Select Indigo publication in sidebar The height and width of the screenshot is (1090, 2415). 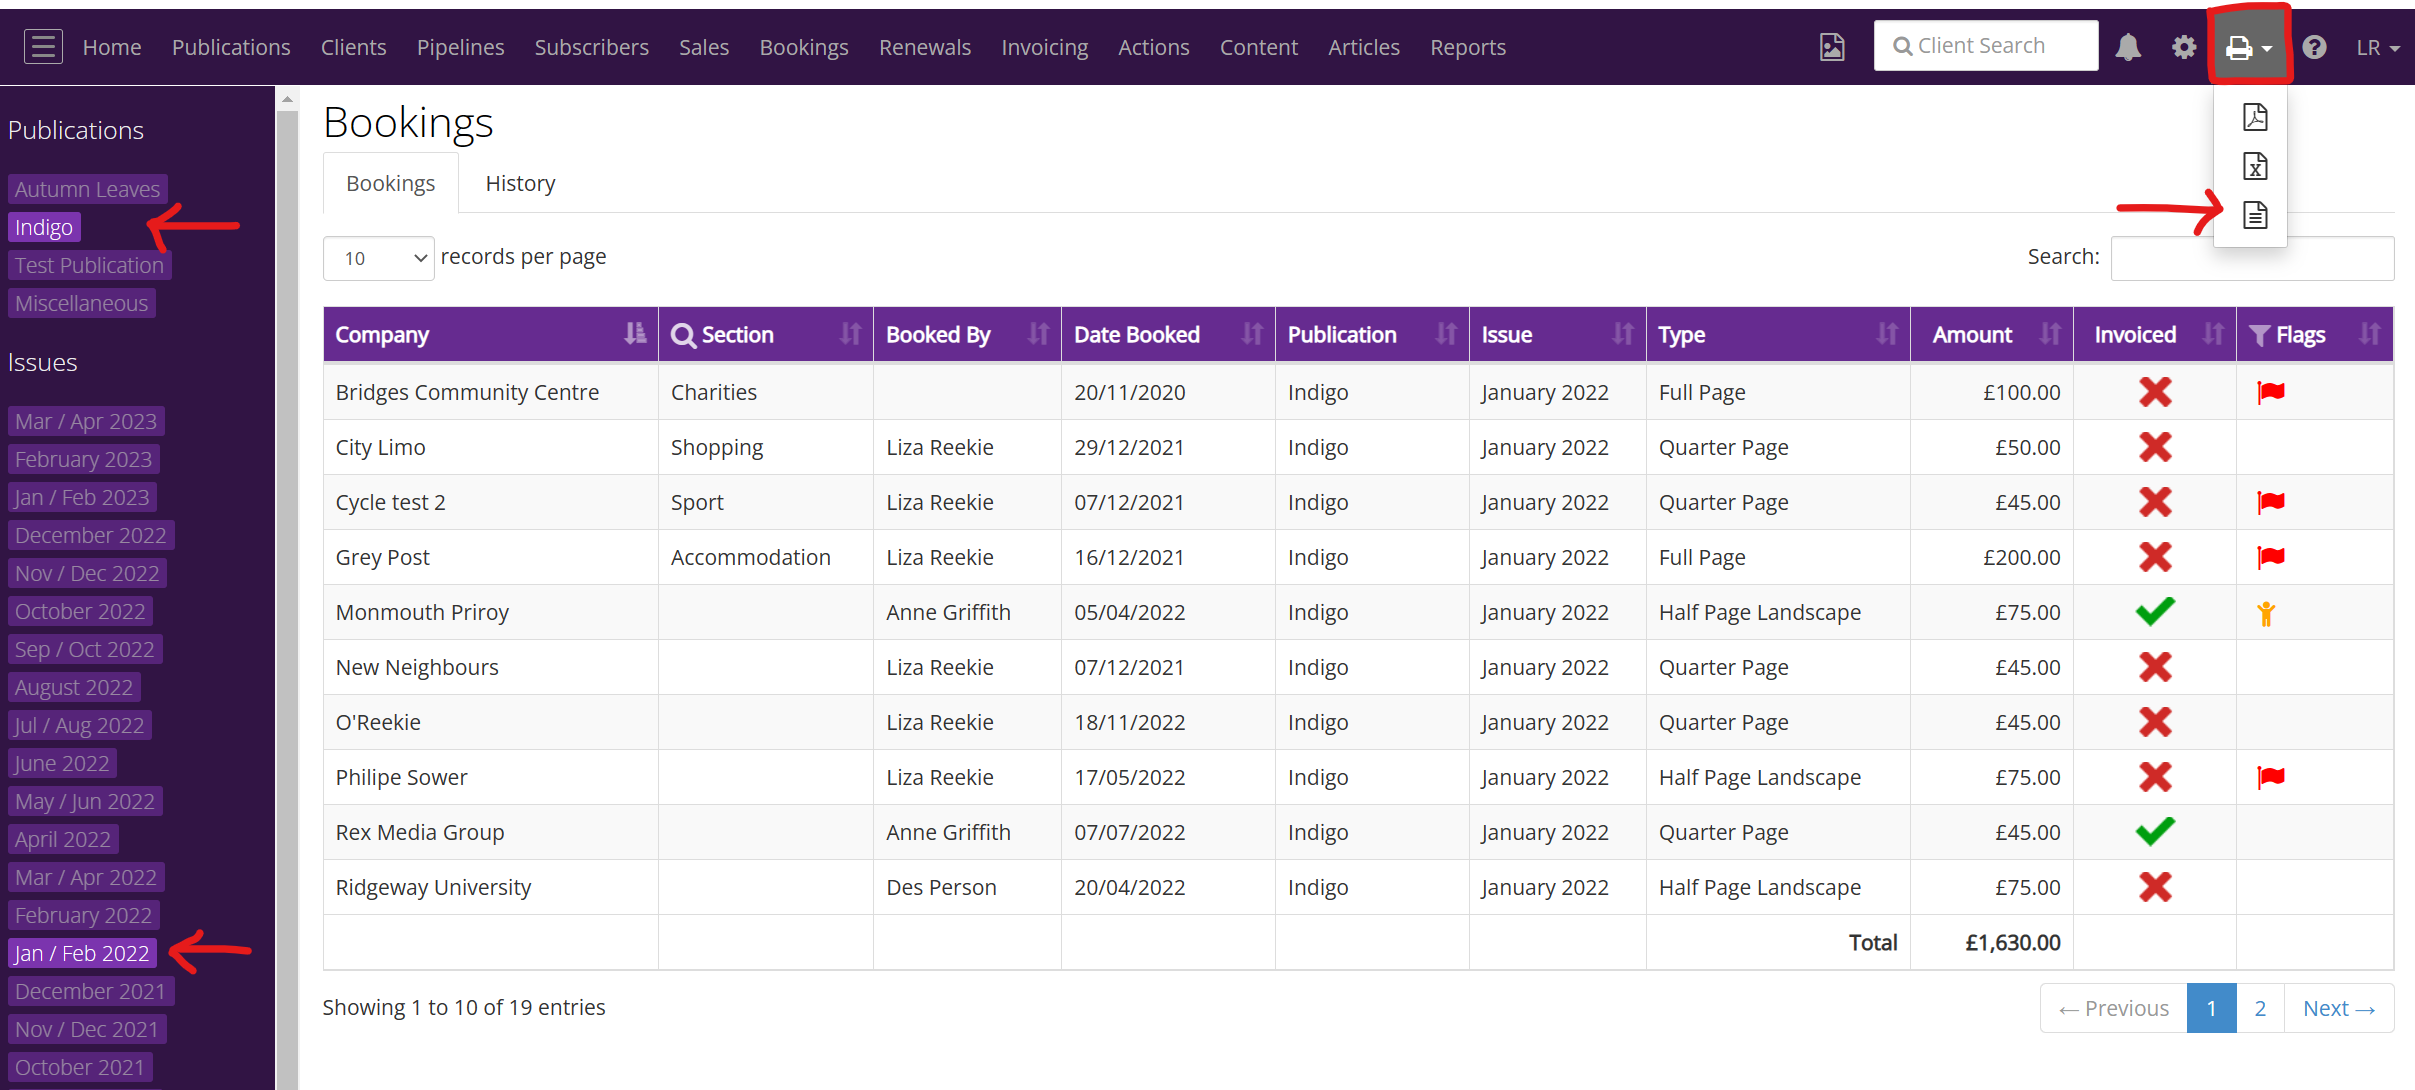click(44, 227)
